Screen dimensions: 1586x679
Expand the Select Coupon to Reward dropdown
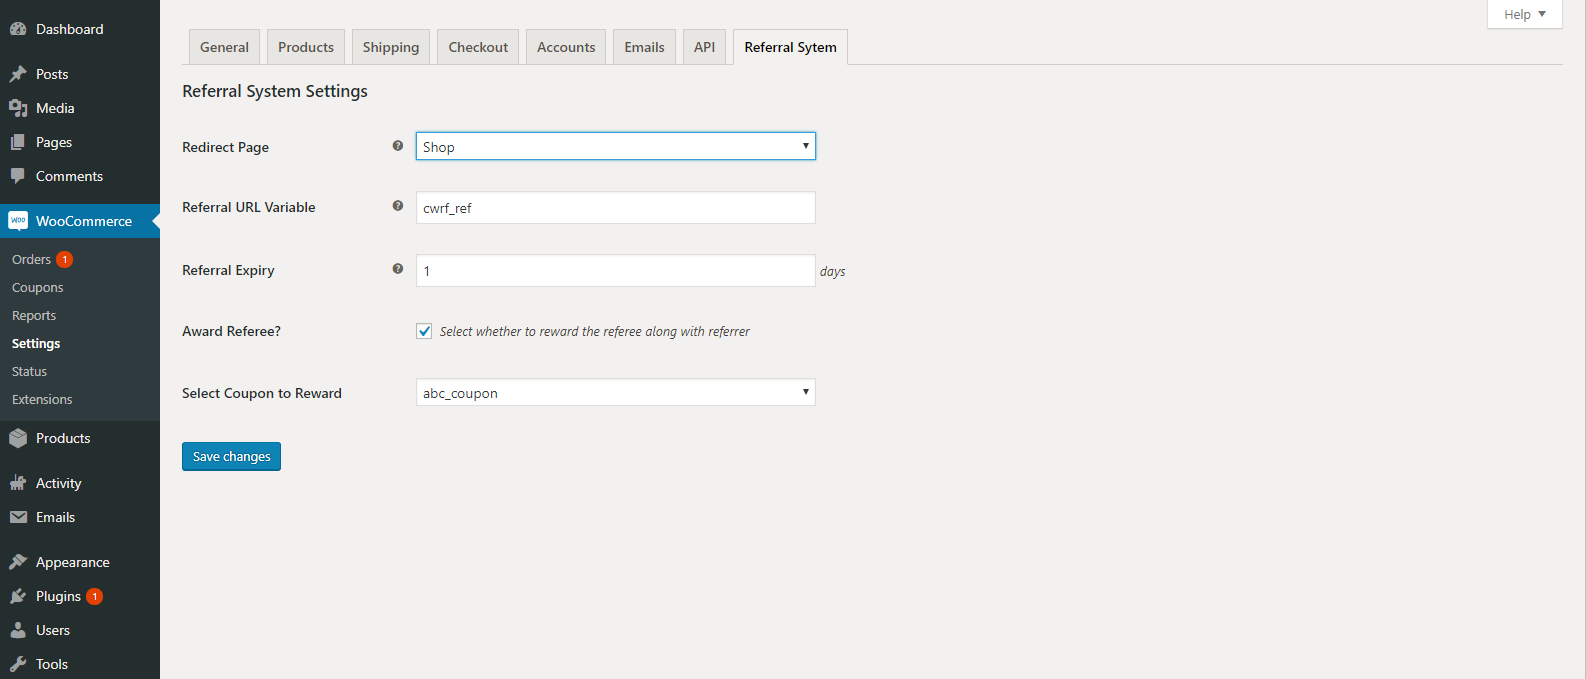(615, 392)
